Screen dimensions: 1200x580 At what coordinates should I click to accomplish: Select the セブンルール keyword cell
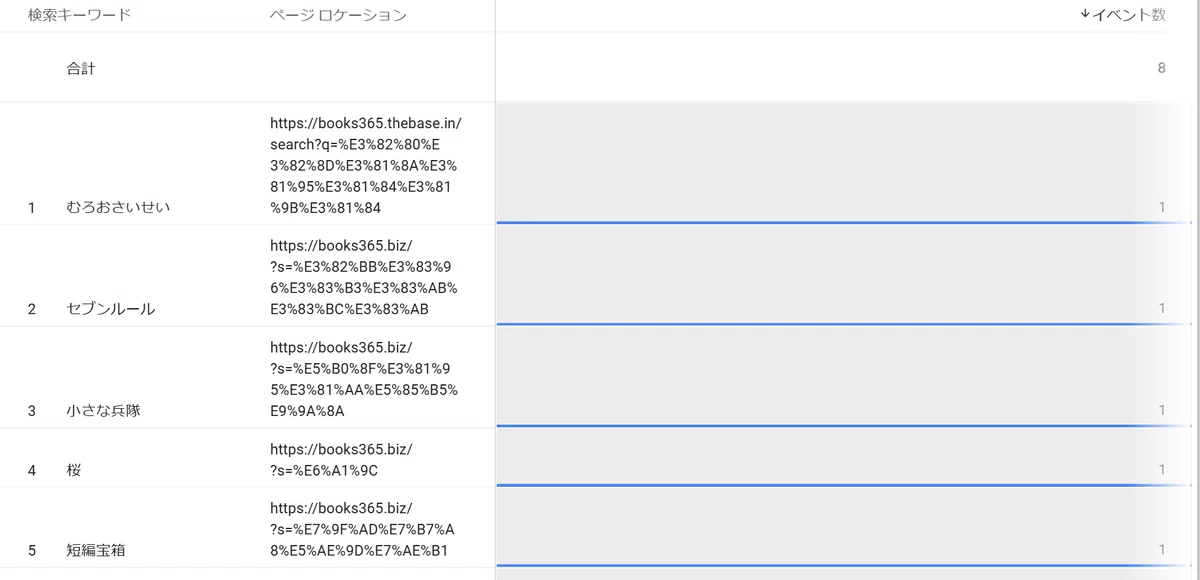click(110, 309)
